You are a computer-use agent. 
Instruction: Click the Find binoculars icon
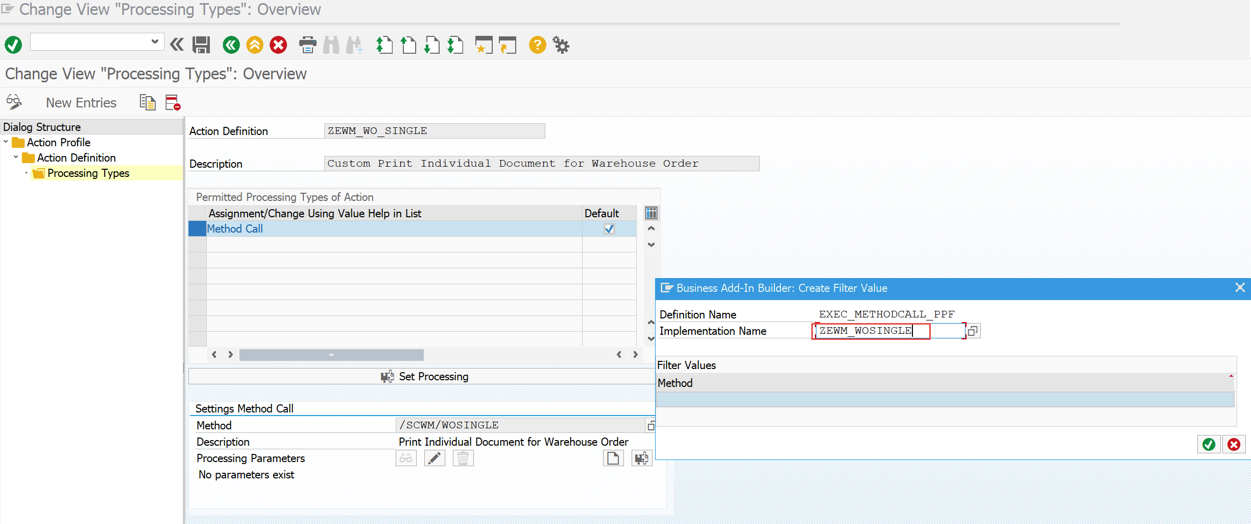click(x=331, y=45)
